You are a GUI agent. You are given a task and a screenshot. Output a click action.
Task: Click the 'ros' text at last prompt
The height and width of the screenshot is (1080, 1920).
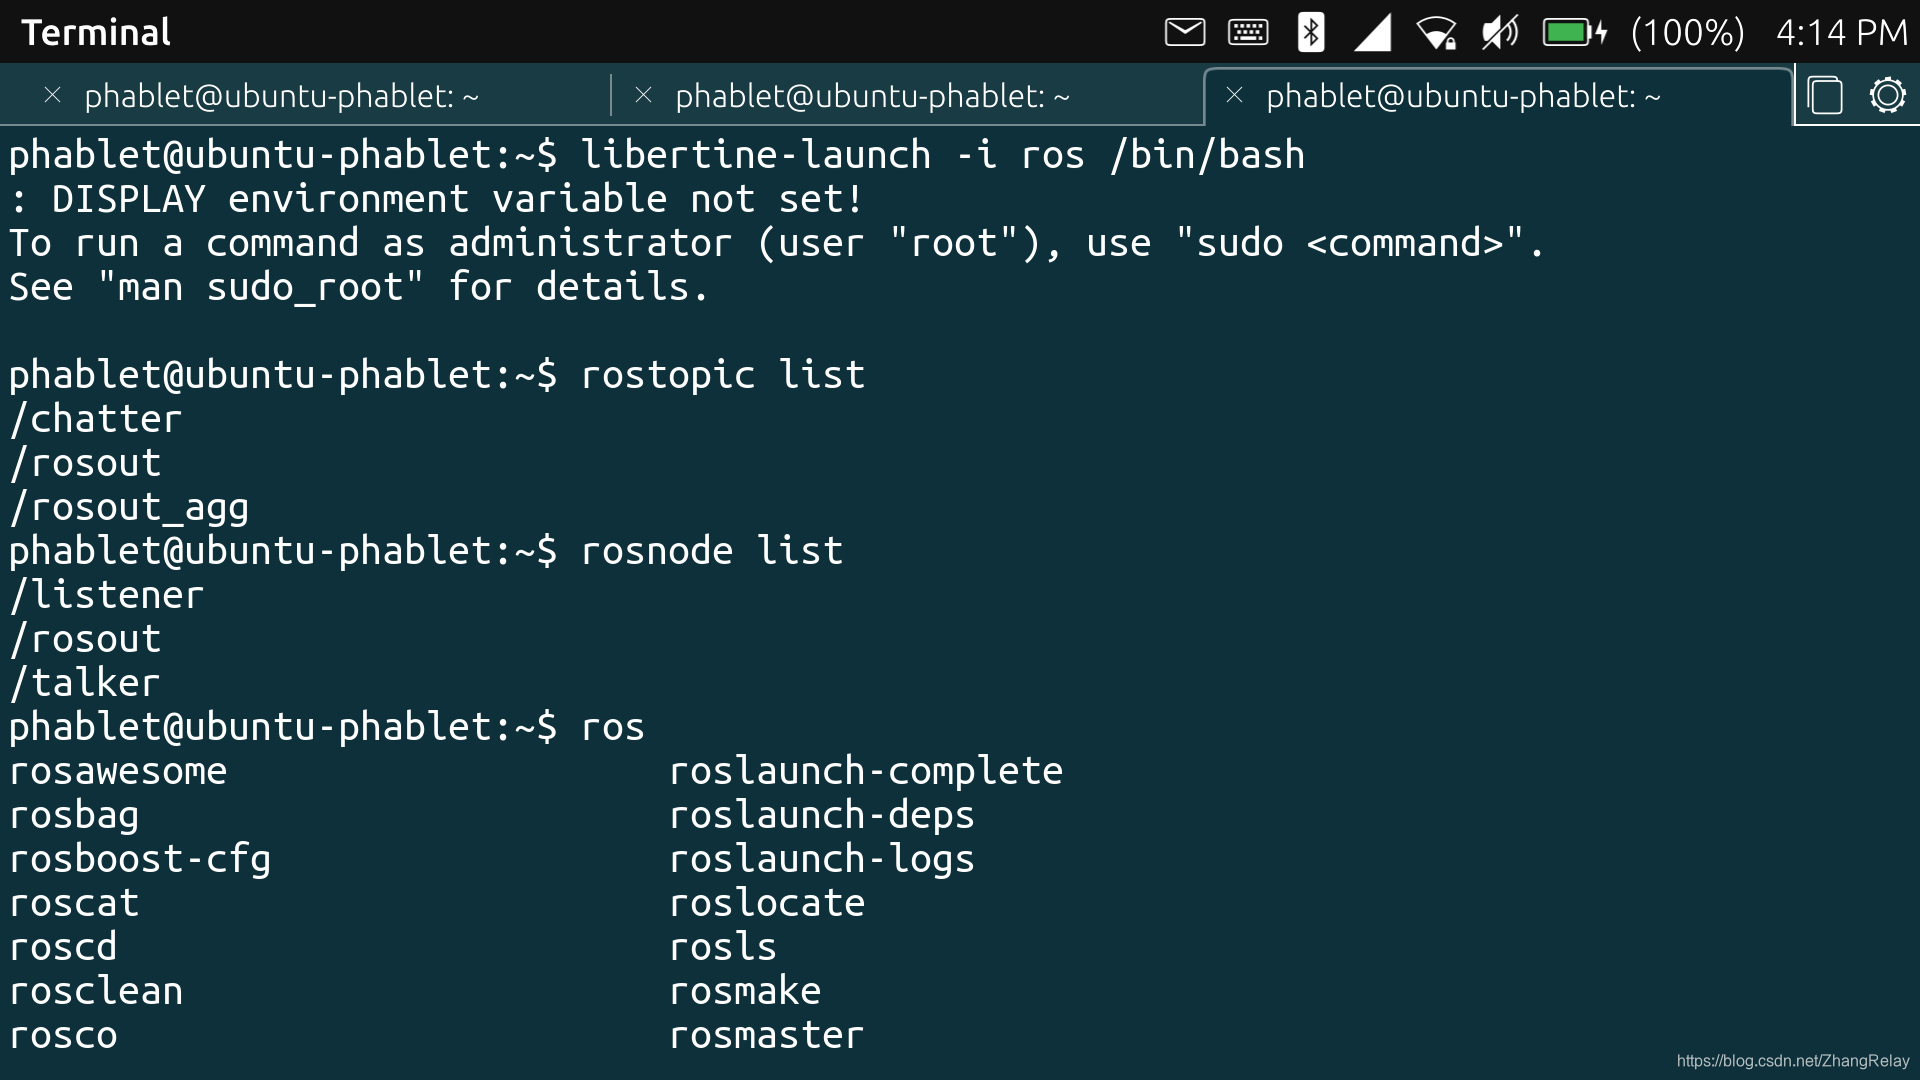point(613,727)
